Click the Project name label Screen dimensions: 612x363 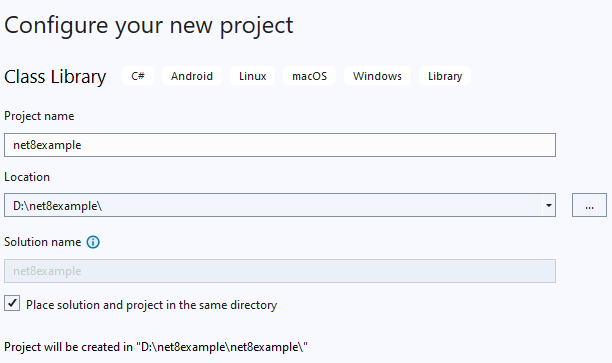(x=39, y=116)
